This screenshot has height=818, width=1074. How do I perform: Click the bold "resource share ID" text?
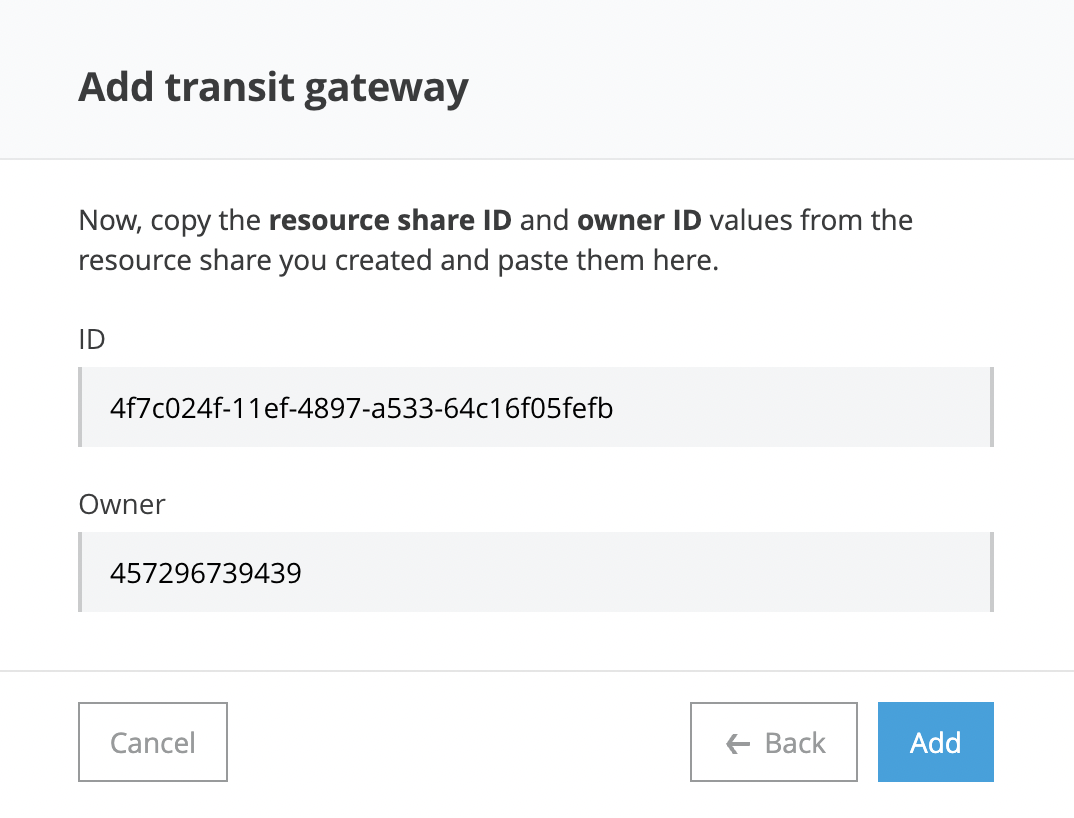(x=391, y=219)
